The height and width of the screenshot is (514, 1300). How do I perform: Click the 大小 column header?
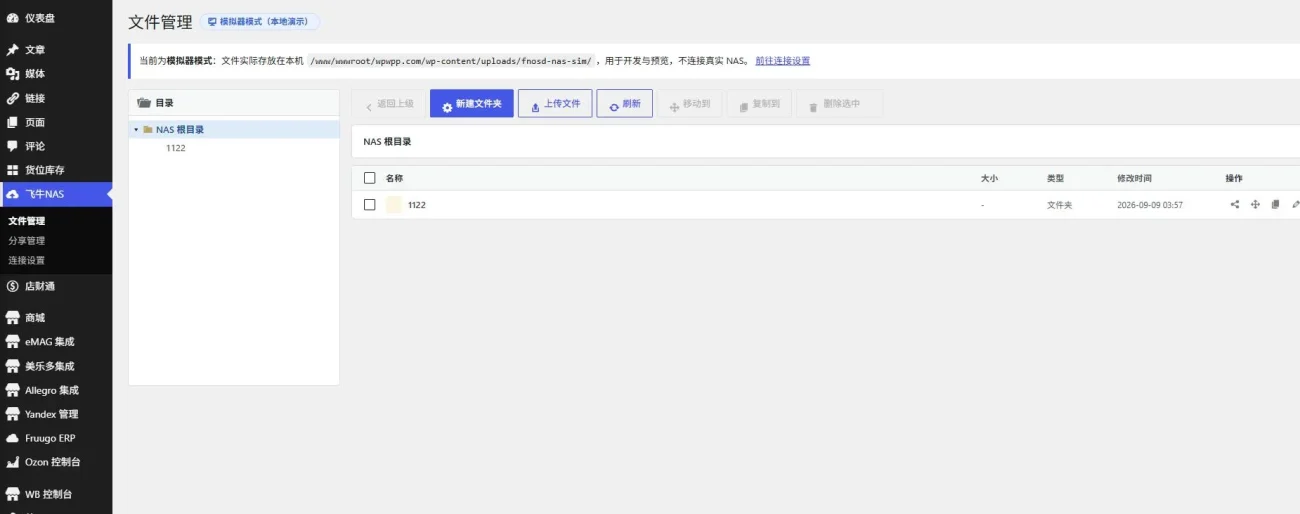(990, 178)
